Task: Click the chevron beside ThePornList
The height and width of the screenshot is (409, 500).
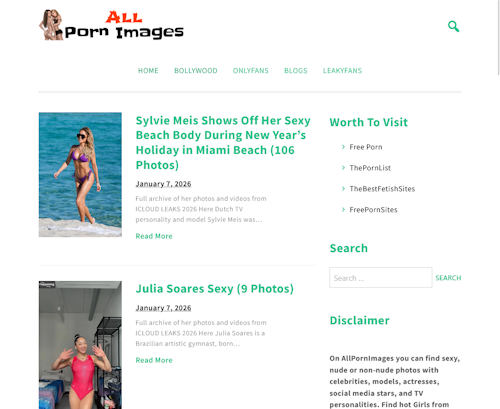Action: (x=343, y=168)
